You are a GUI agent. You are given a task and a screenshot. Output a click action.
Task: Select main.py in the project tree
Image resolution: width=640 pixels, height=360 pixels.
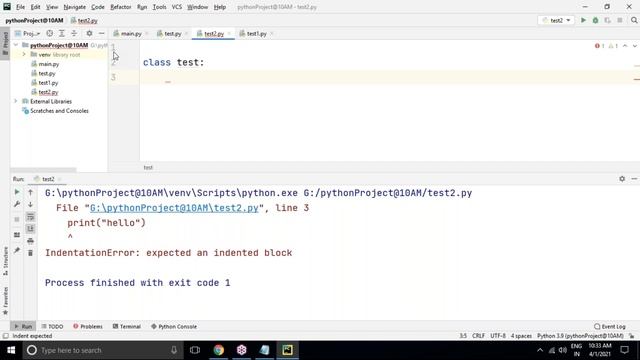[x=49, y=64]
